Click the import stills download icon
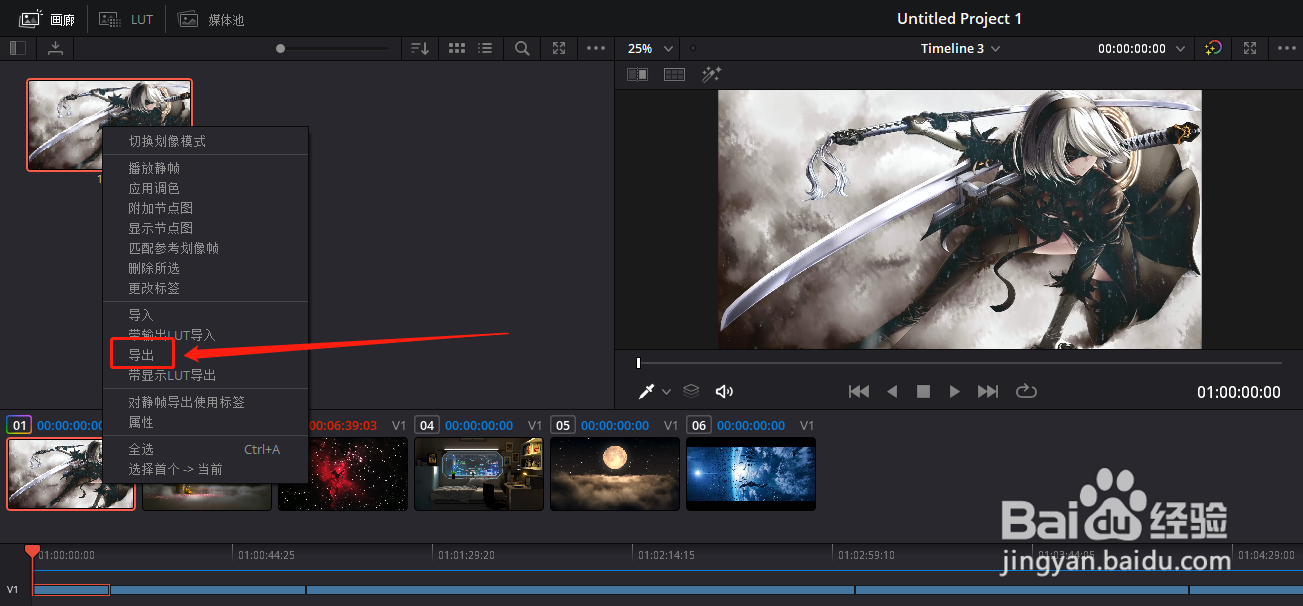 [x=55, y=48]
